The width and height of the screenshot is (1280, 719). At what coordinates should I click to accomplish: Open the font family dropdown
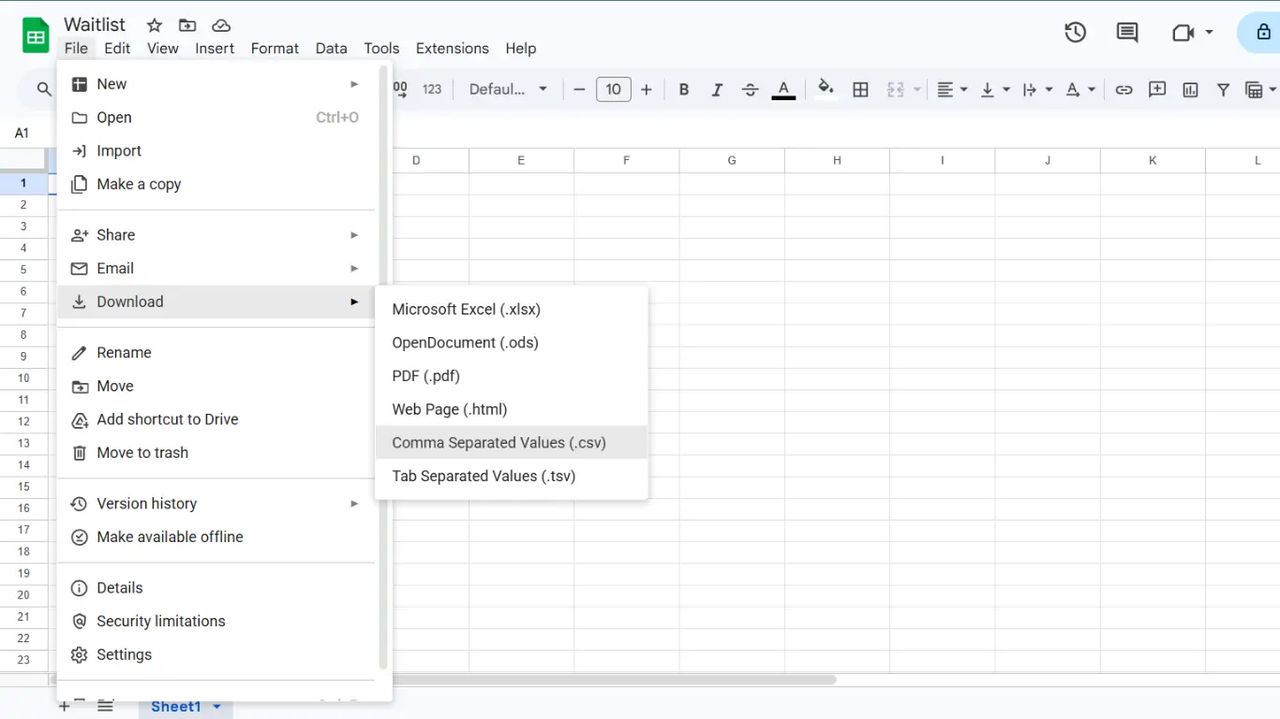(506, 89)
